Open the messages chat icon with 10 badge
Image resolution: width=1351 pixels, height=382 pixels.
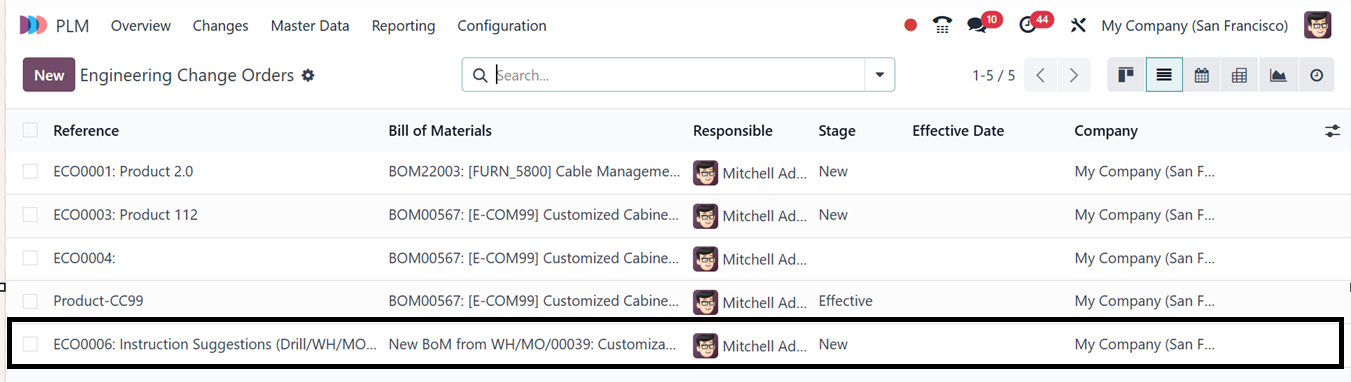(977, 26)
